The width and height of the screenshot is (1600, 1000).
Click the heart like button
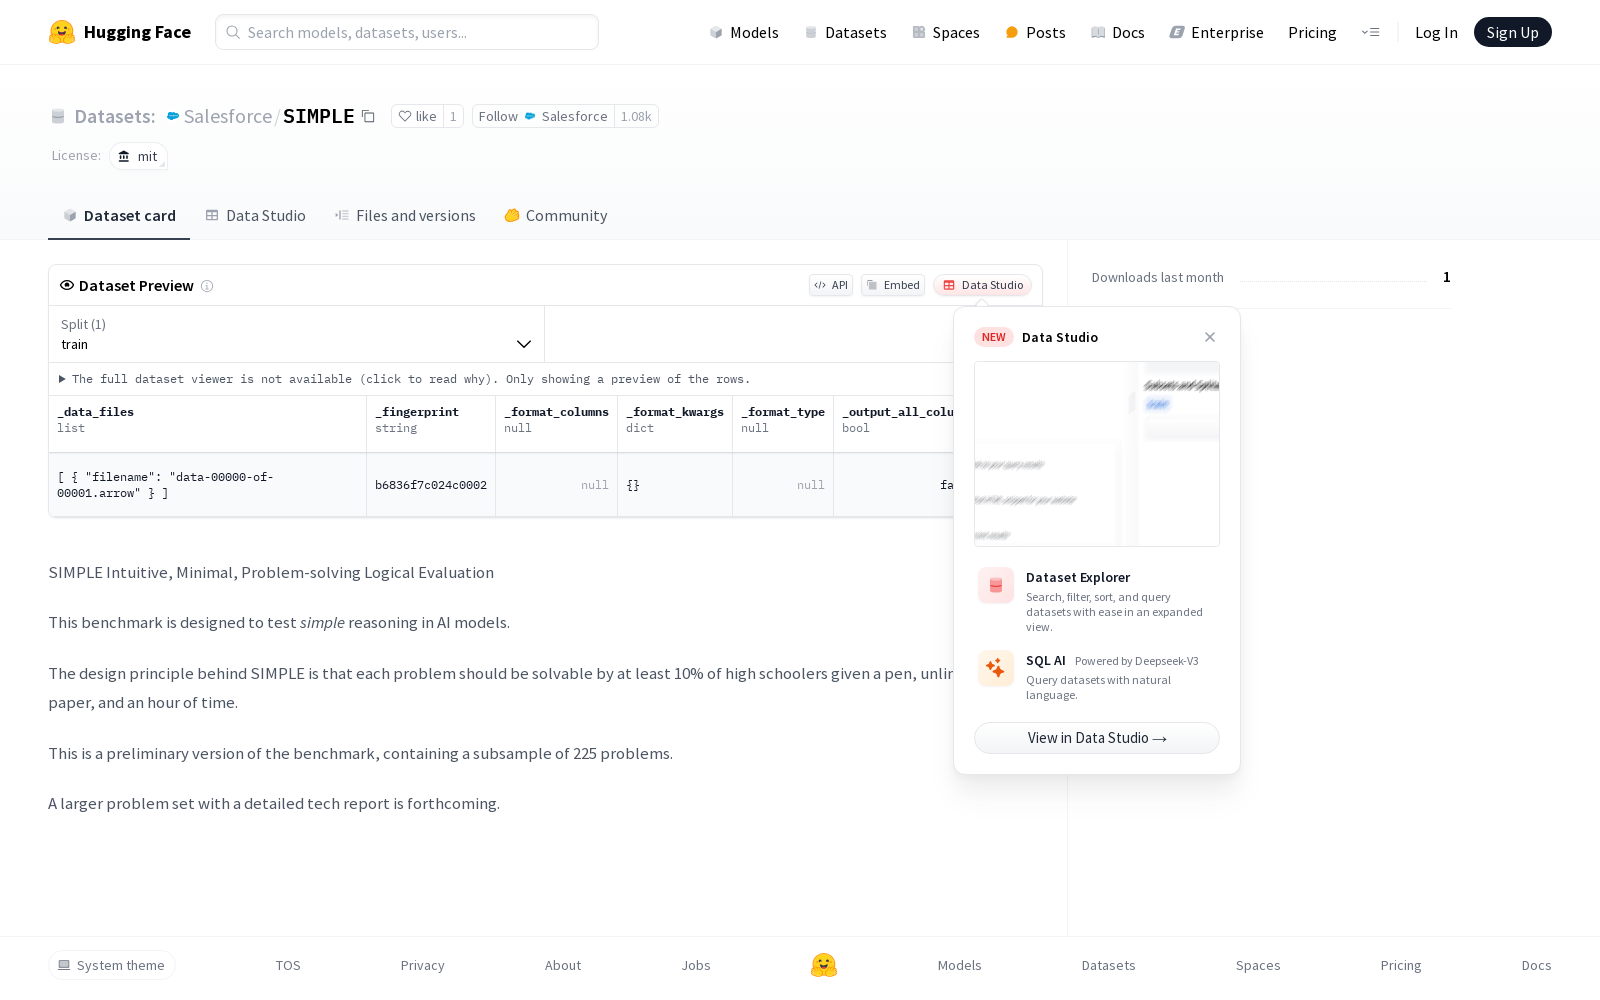click(417, 116)
